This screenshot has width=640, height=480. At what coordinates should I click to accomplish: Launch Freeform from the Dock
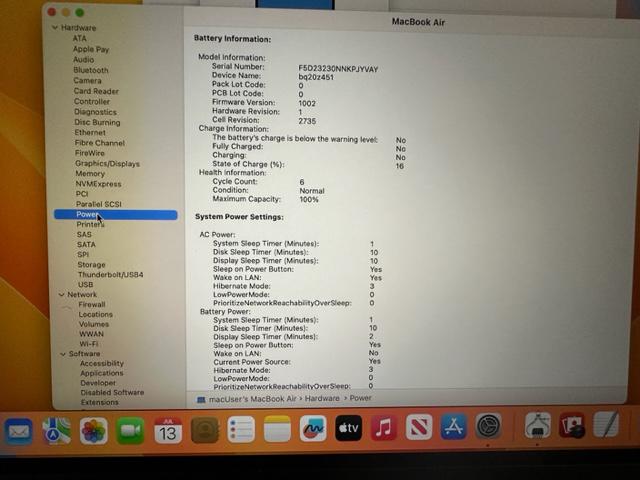coord(313,429)
